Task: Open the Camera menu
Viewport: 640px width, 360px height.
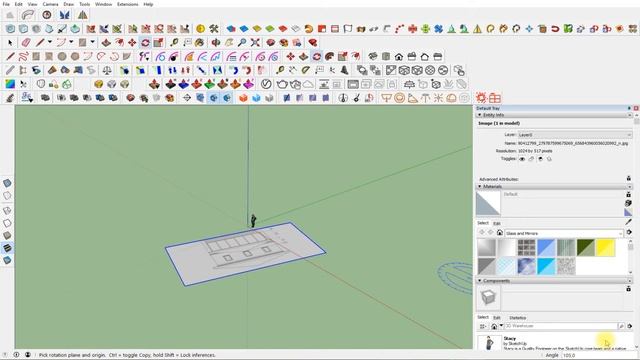Action: [50, 4]
